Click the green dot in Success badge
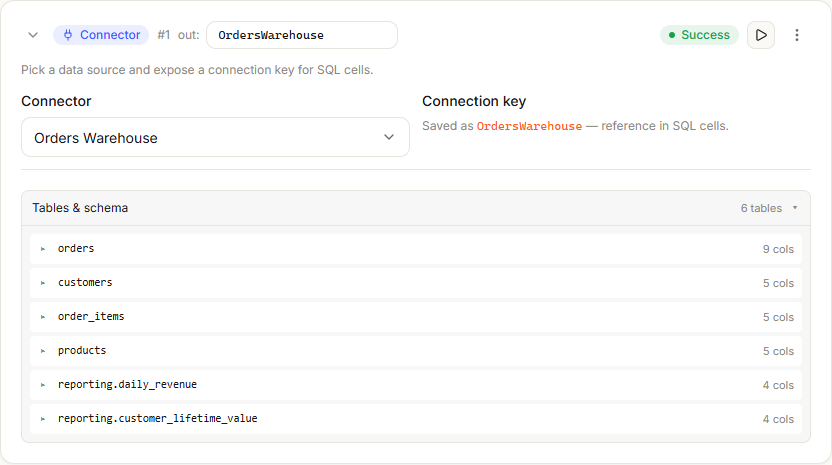Screen dimensions: 832x465 tap(672, 35)
